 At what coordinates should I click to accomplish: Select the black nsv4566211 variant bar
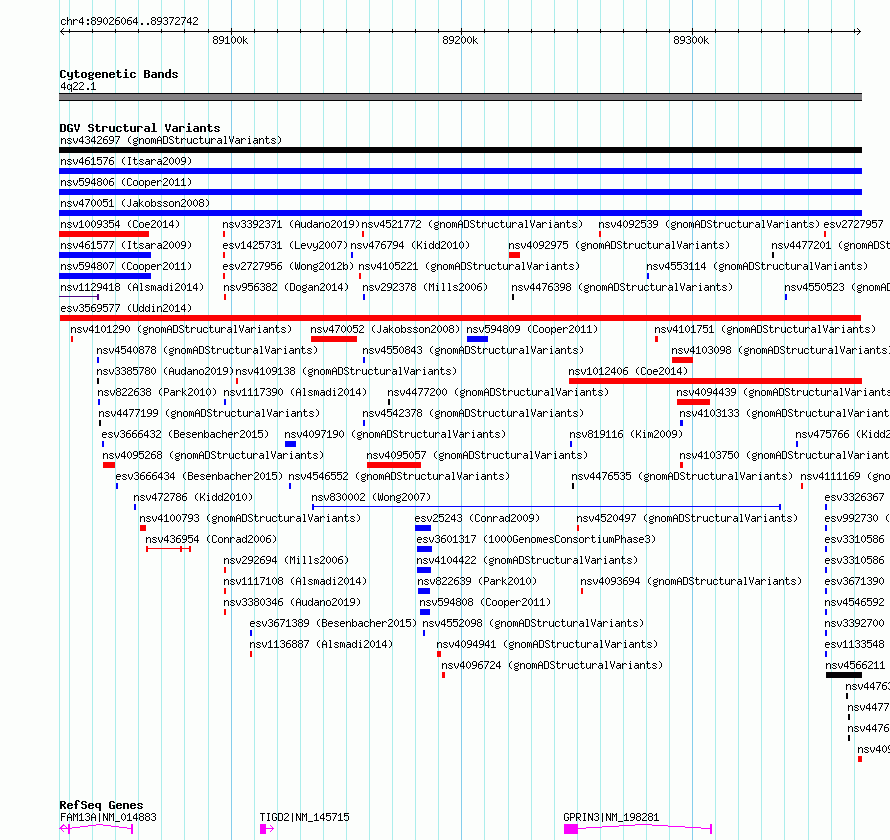pyautogui.click(x=844, y=675)
